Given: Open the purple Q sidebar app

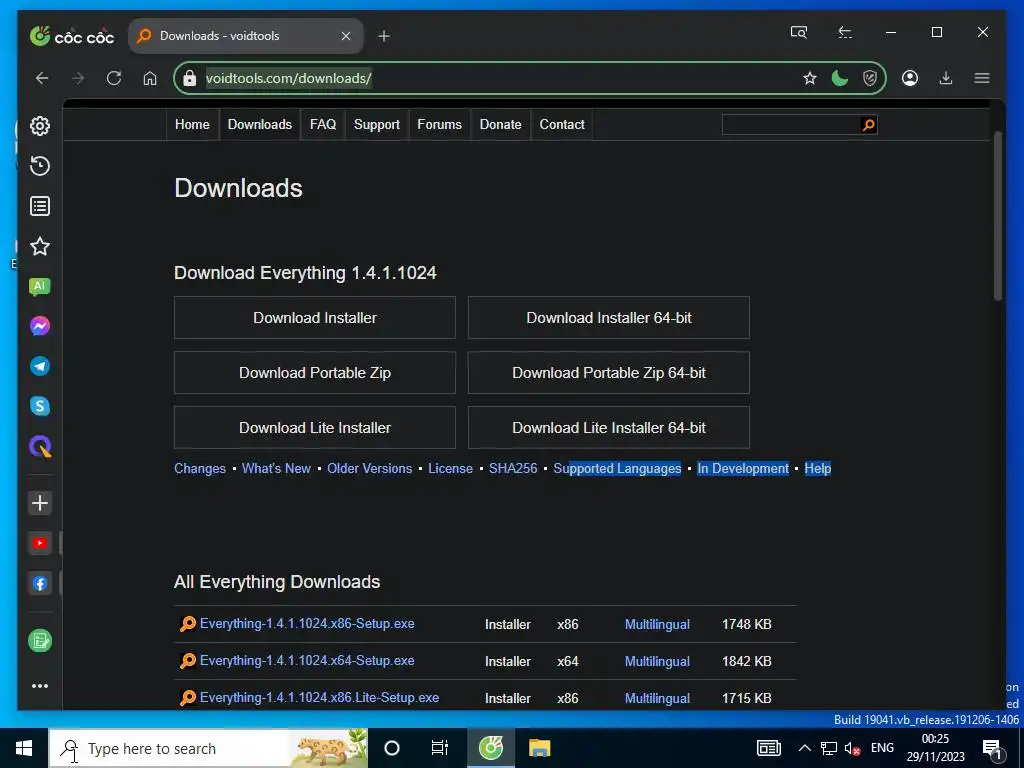Looking at the screenshot, I should 40,447.
